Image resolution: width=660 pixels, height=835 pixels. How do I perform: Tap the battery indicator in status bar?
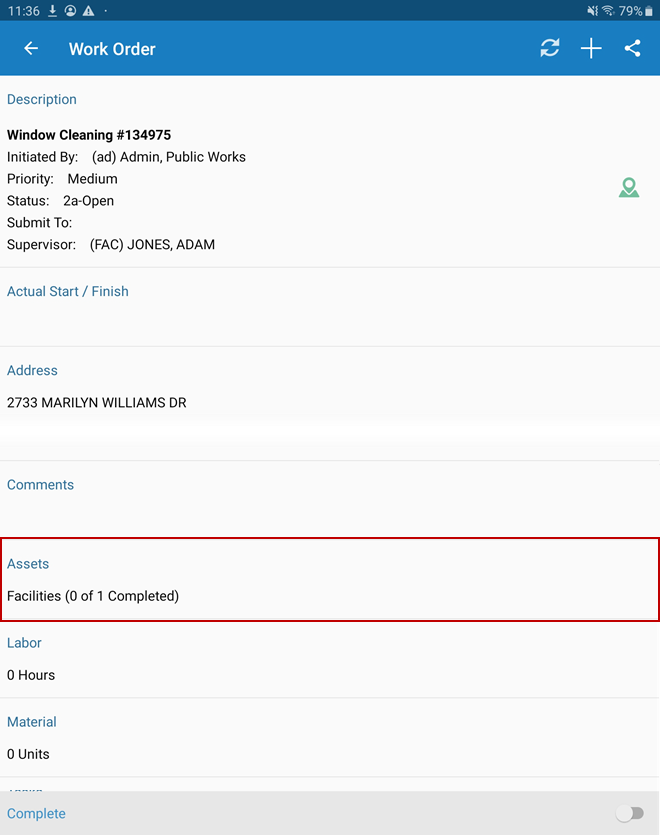[649, 11]
